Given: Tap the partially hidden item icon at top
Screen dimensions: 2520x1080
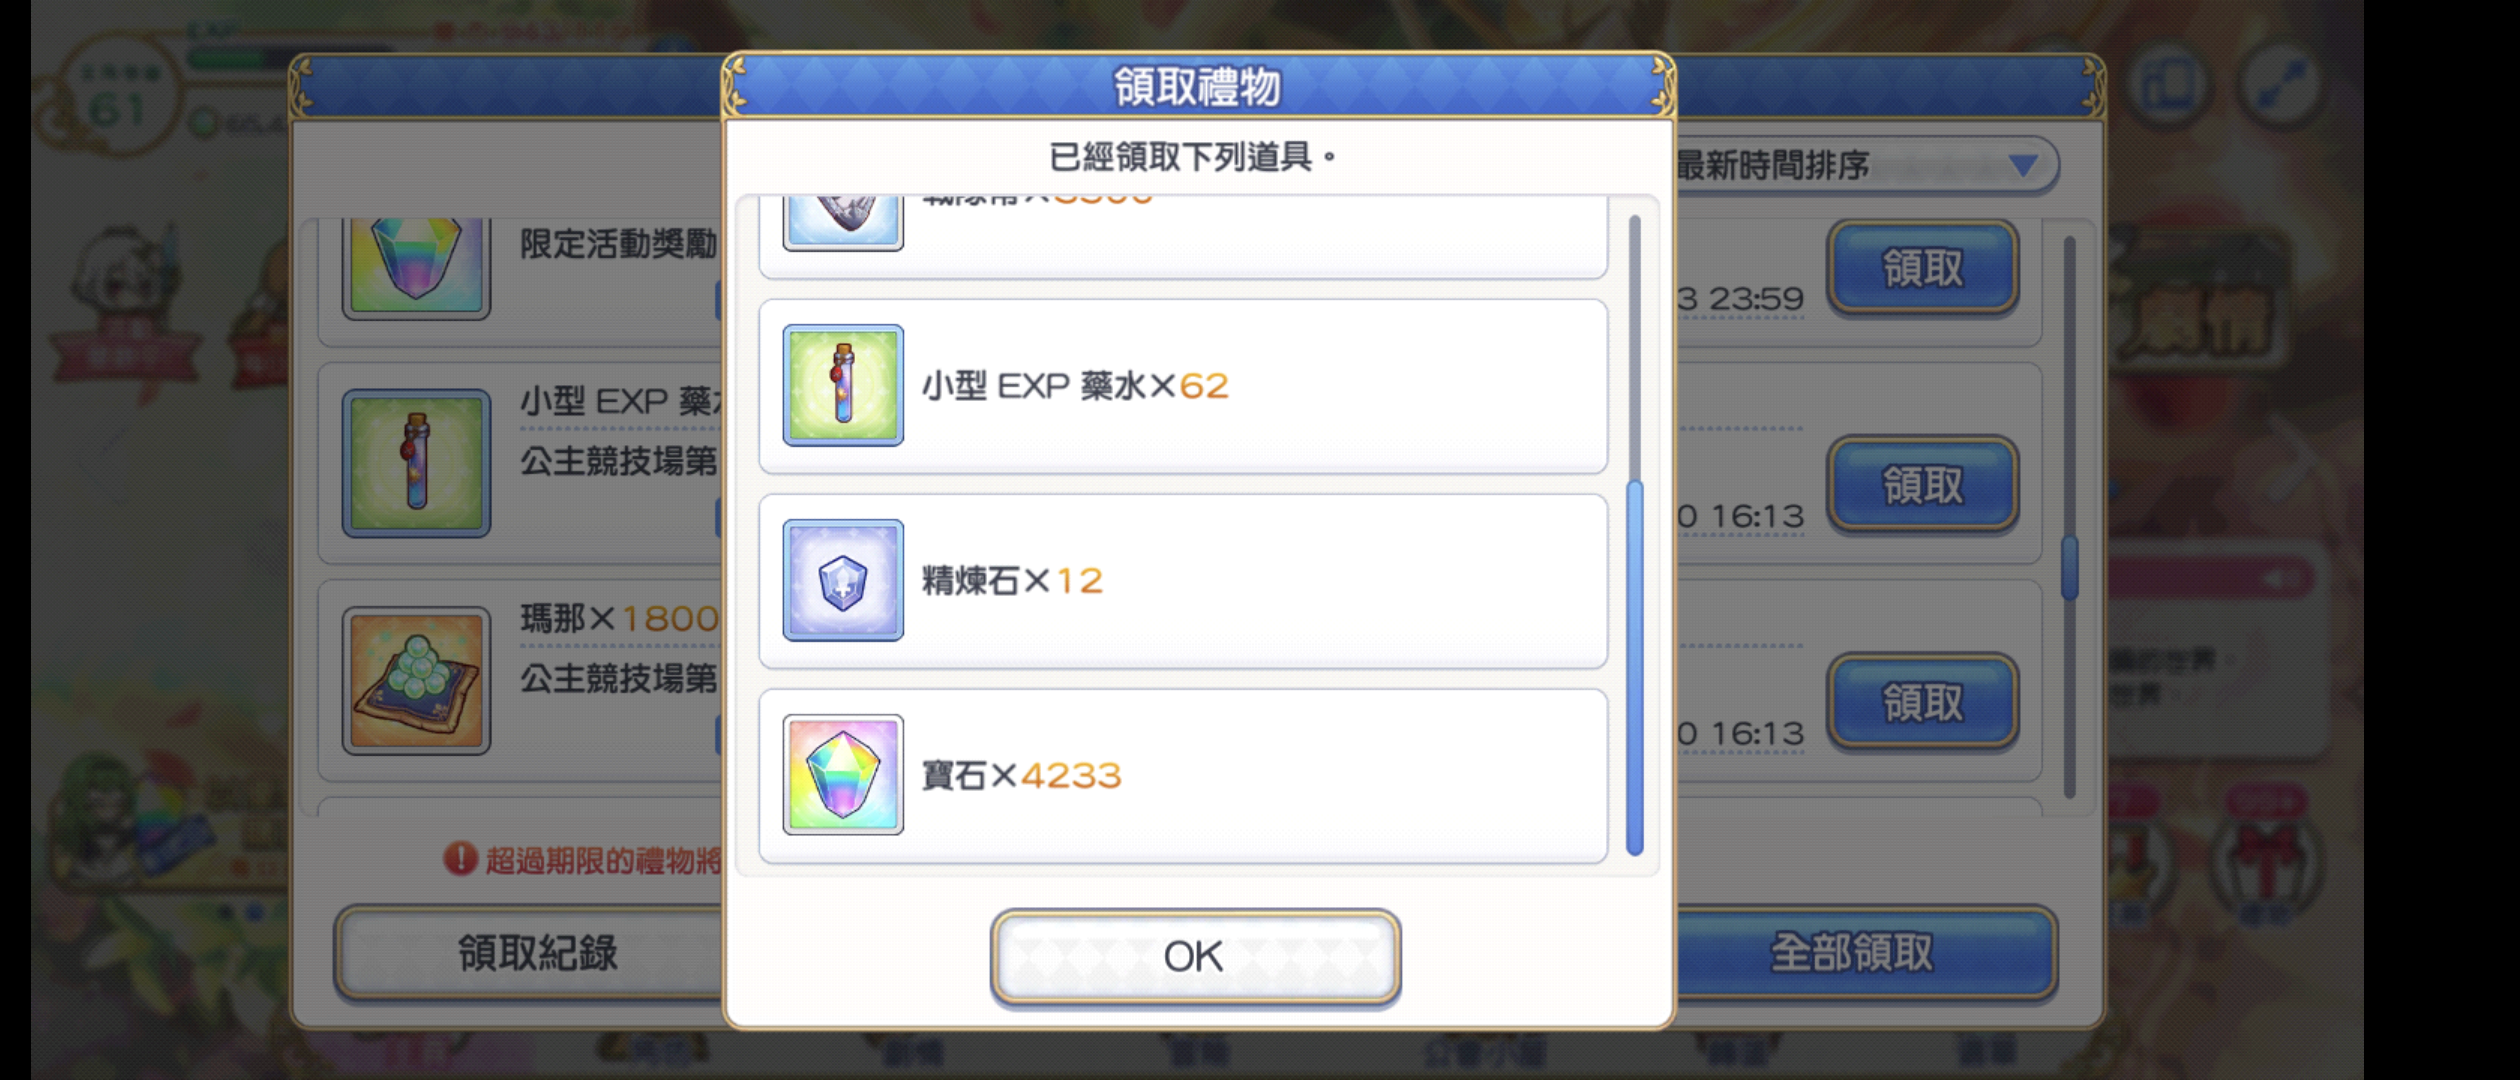Looking at the screenshot, I should (x=843, y=222).
